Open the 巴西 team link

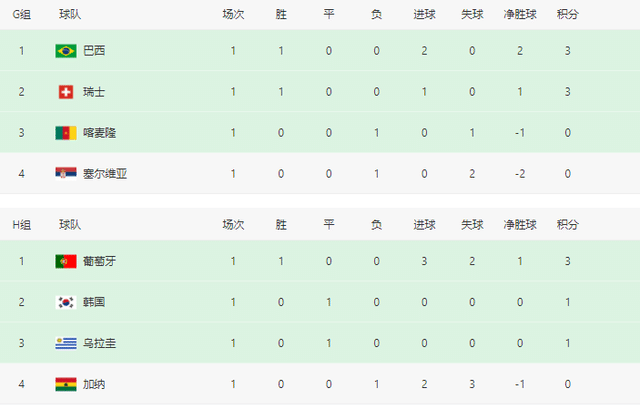point(94,50)
